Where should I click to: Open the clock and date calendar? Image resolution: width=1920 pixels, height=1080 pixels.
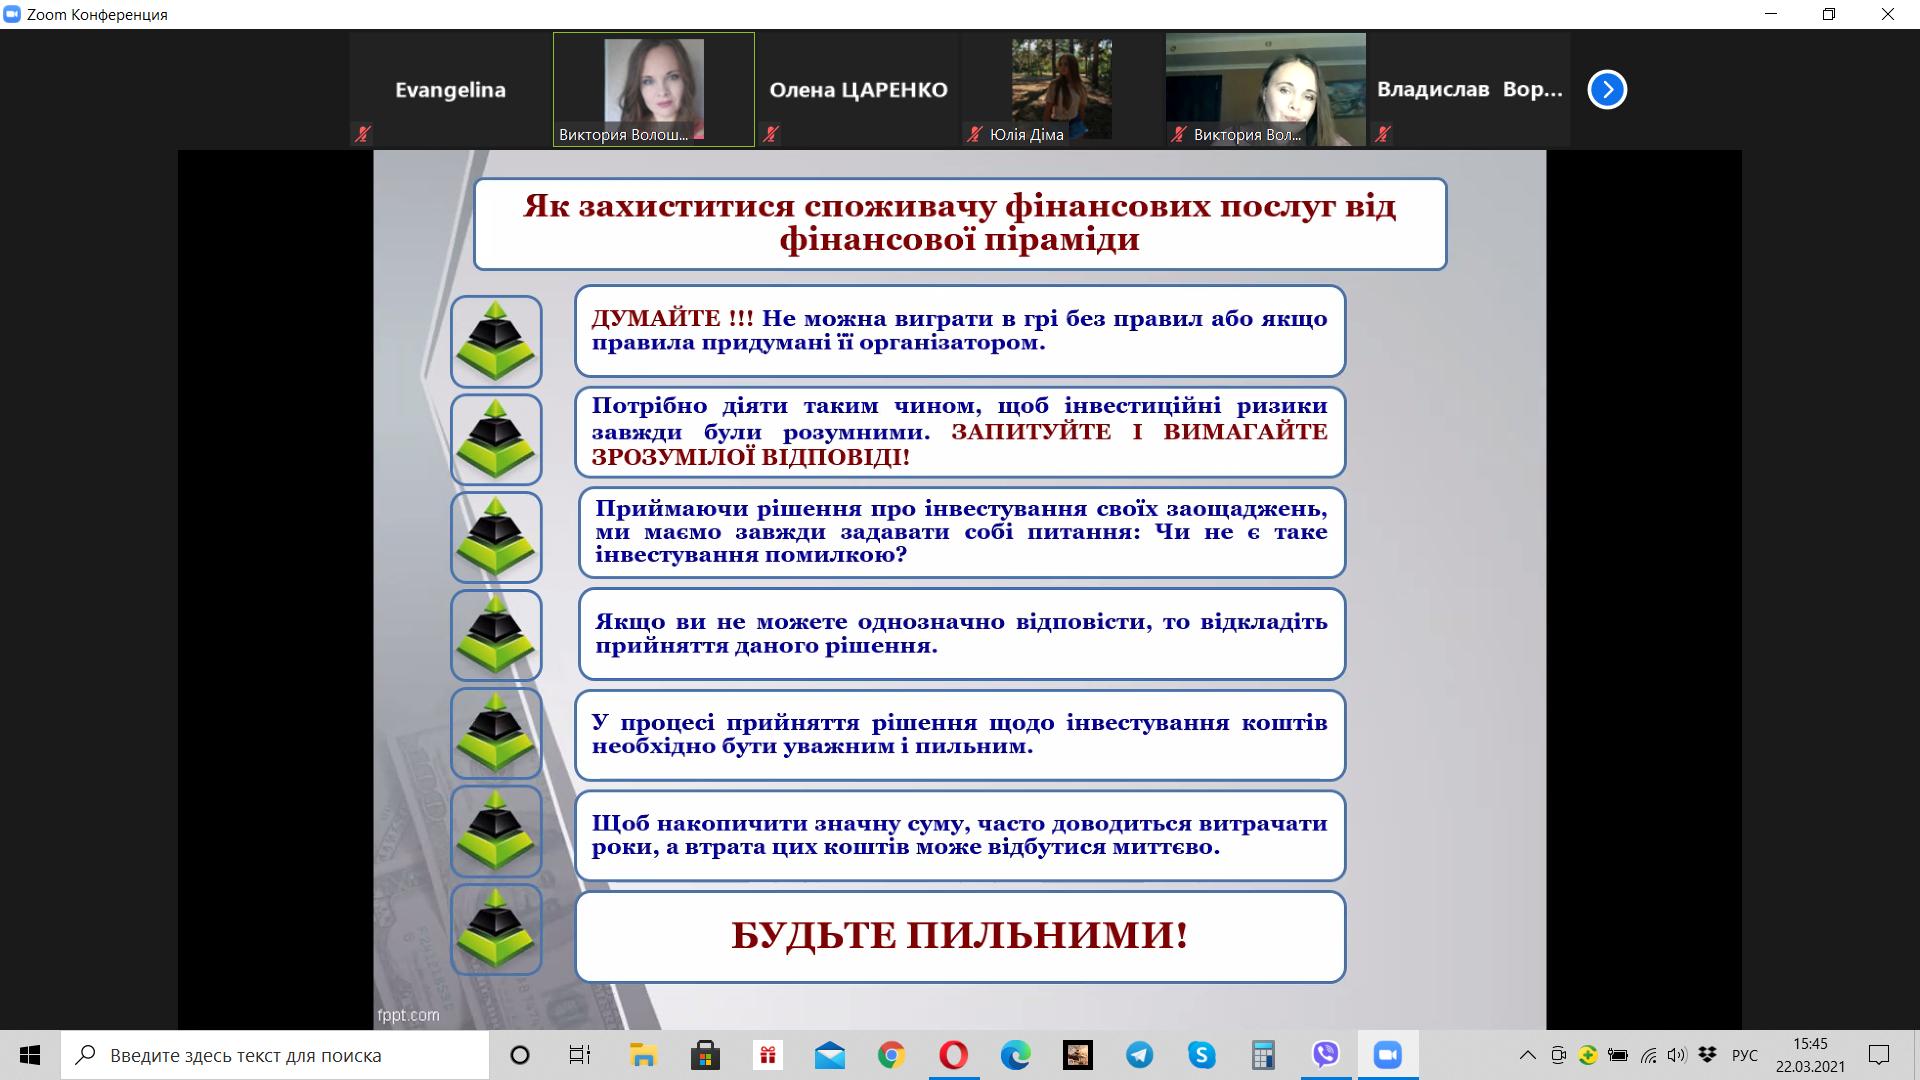tap(1810, 1055)
